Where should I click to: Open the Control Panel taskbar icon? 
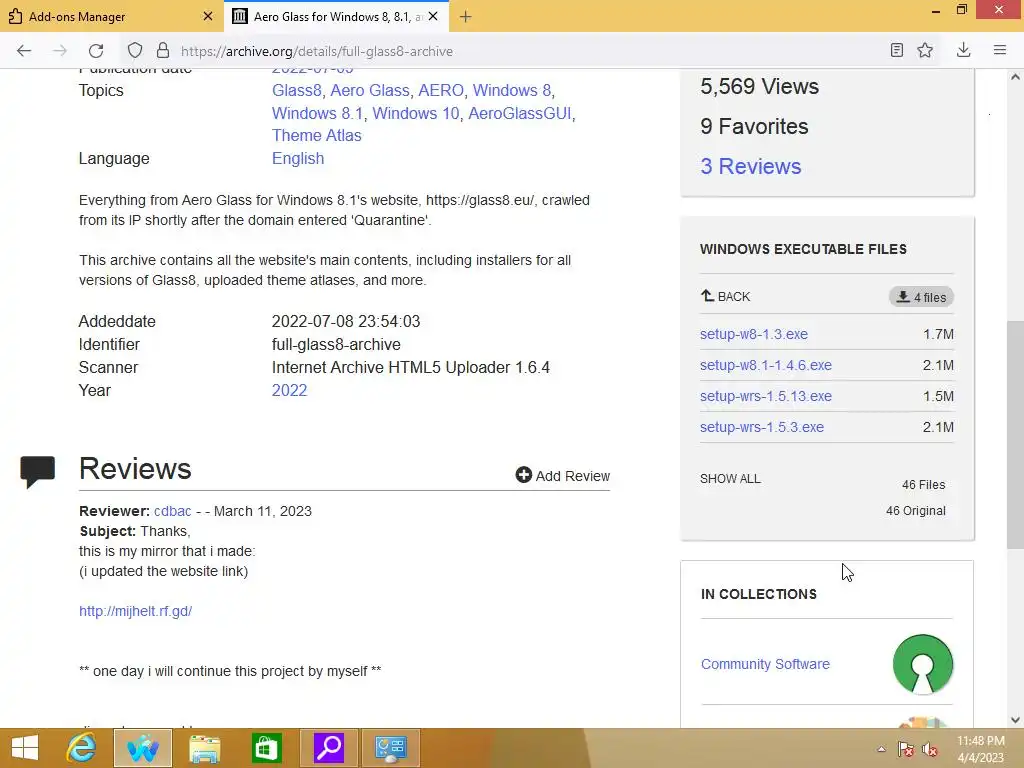coord(391,748)
